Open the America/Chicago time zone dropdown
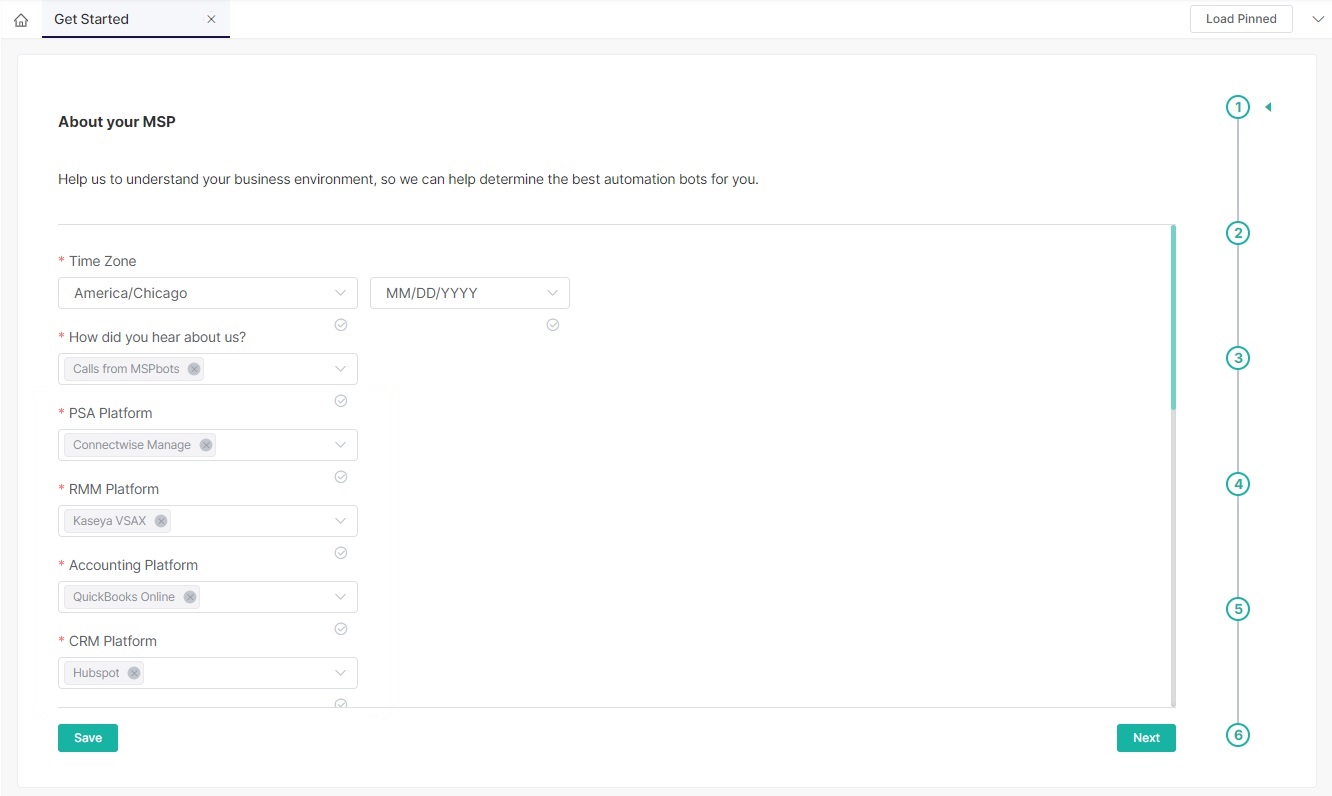Viewport: 1332px width, 796px height. coord(208,293)
